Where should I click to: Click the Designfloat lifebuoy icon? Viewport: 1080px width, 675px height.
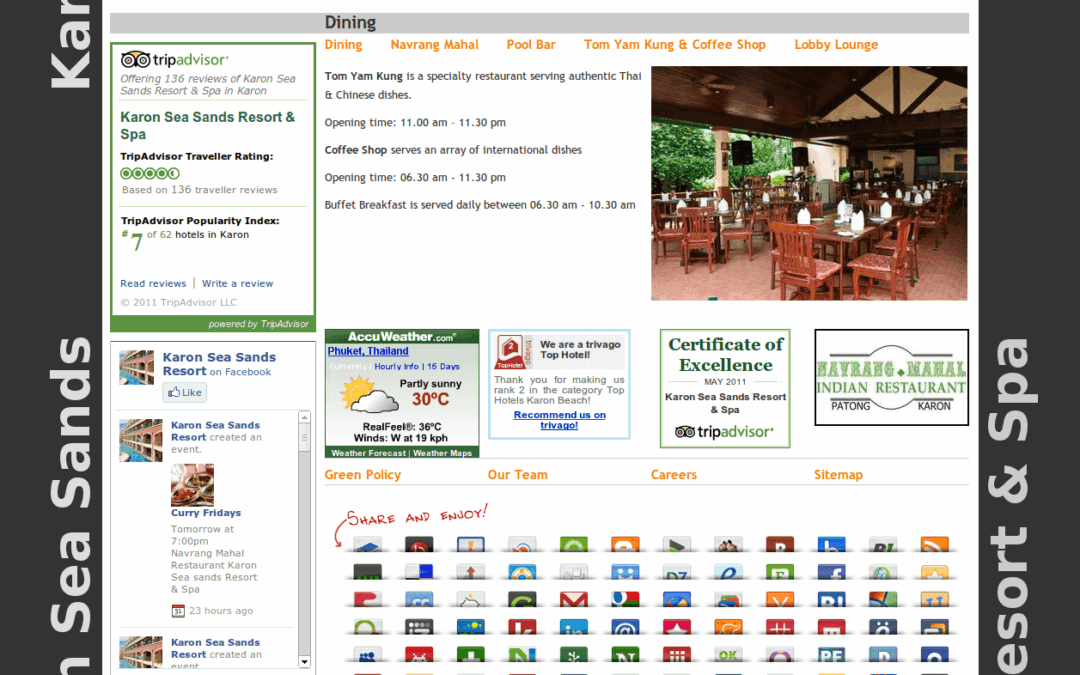coord(522,572)
